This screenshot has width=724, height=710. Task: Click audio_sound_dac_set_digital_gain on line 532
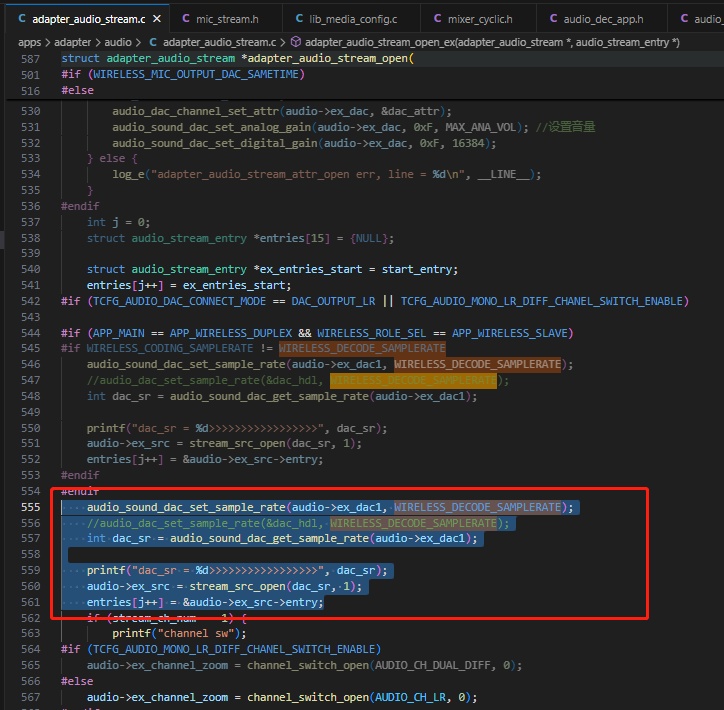pos(215,143)
